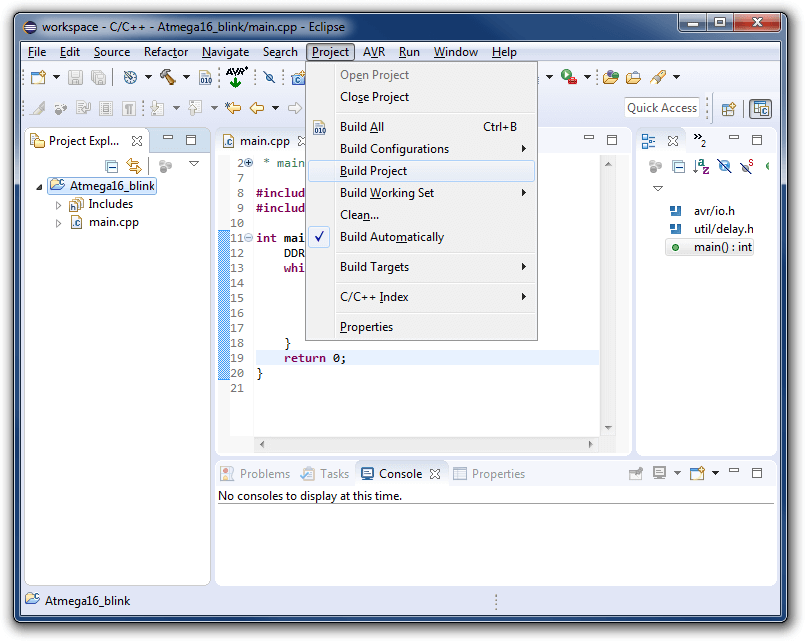Click the New wizard toolbar icon

39,78
